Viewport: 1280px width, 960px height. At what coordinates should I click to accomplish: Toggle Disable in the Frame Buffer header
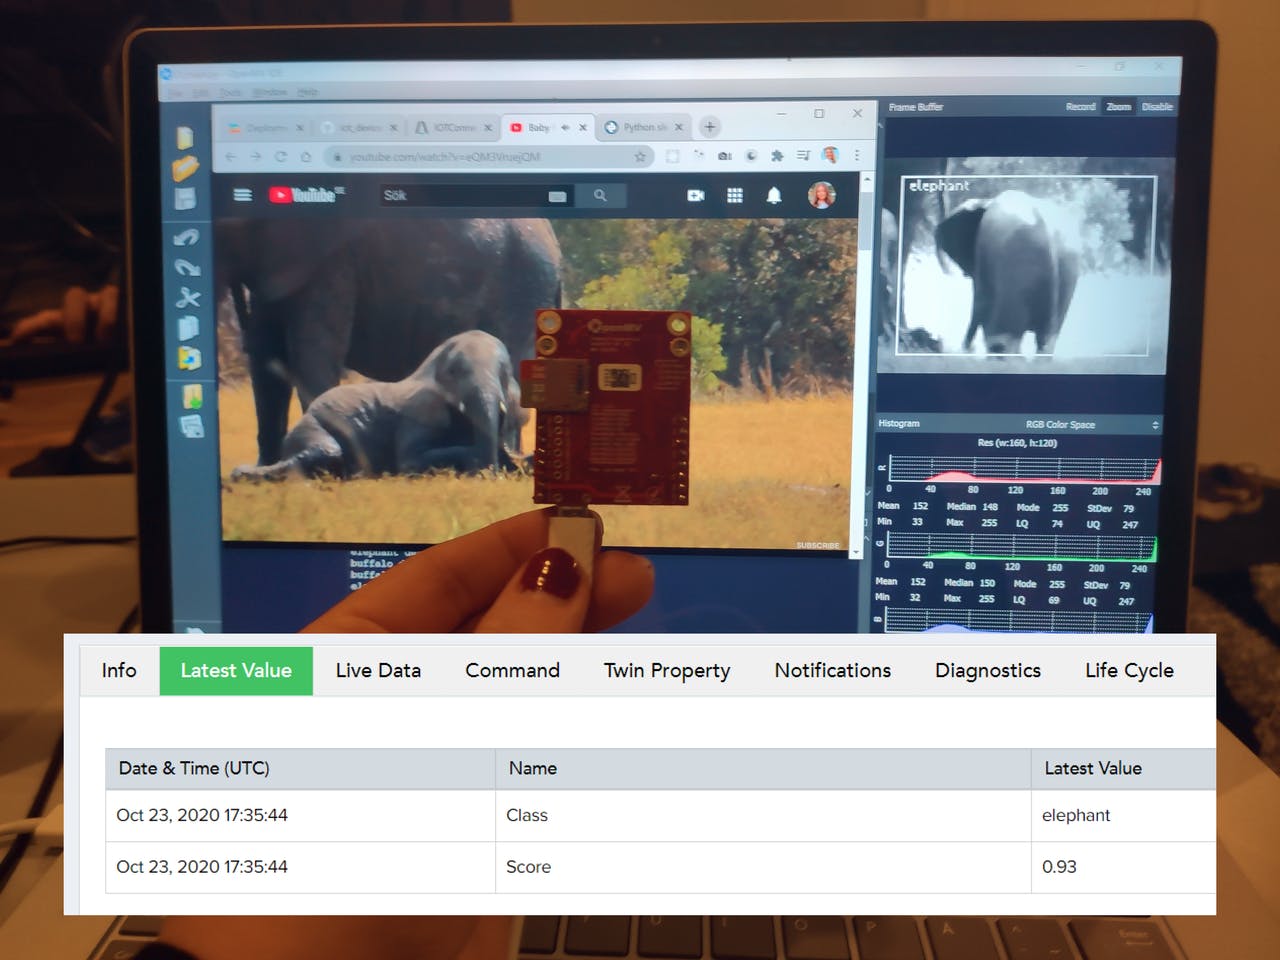click(1157, 107)
